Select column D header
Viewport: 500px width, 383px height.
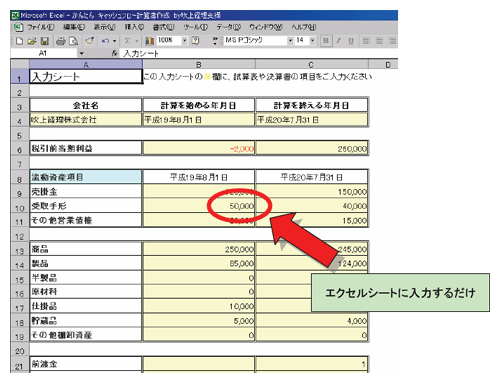pyautogui.click(x=383, y=64)
